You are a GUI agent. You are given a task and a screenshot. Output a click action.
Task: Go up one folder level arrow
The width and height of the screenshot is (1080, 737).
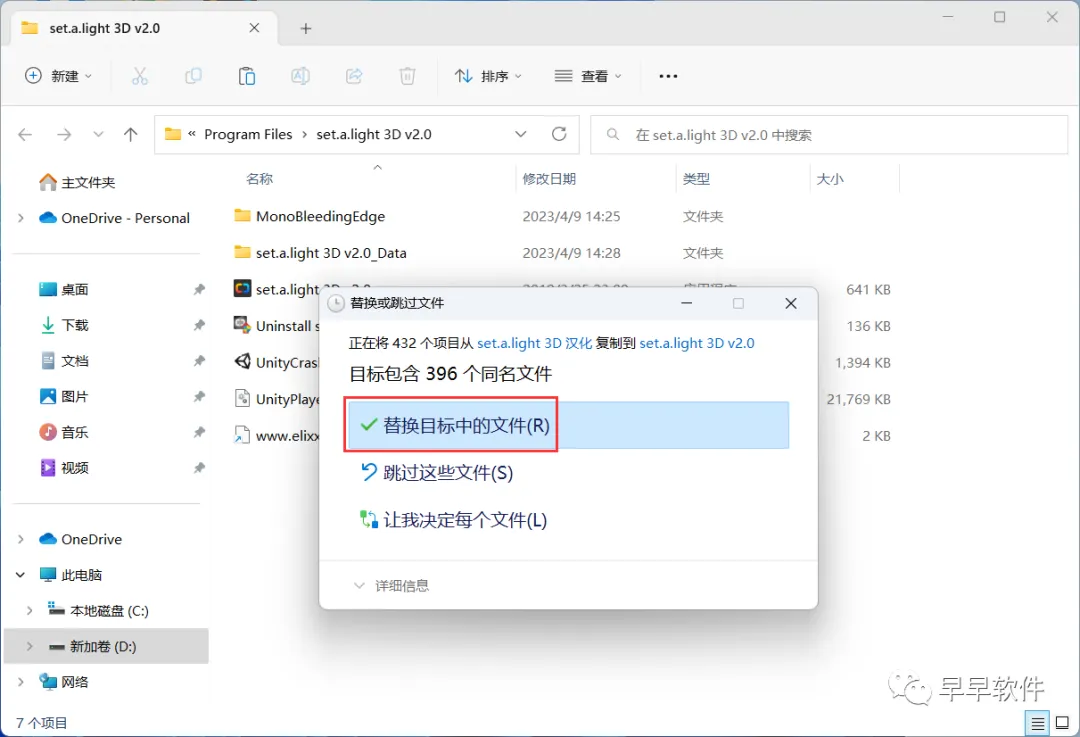pyautogui.click(x=130, y=134)
